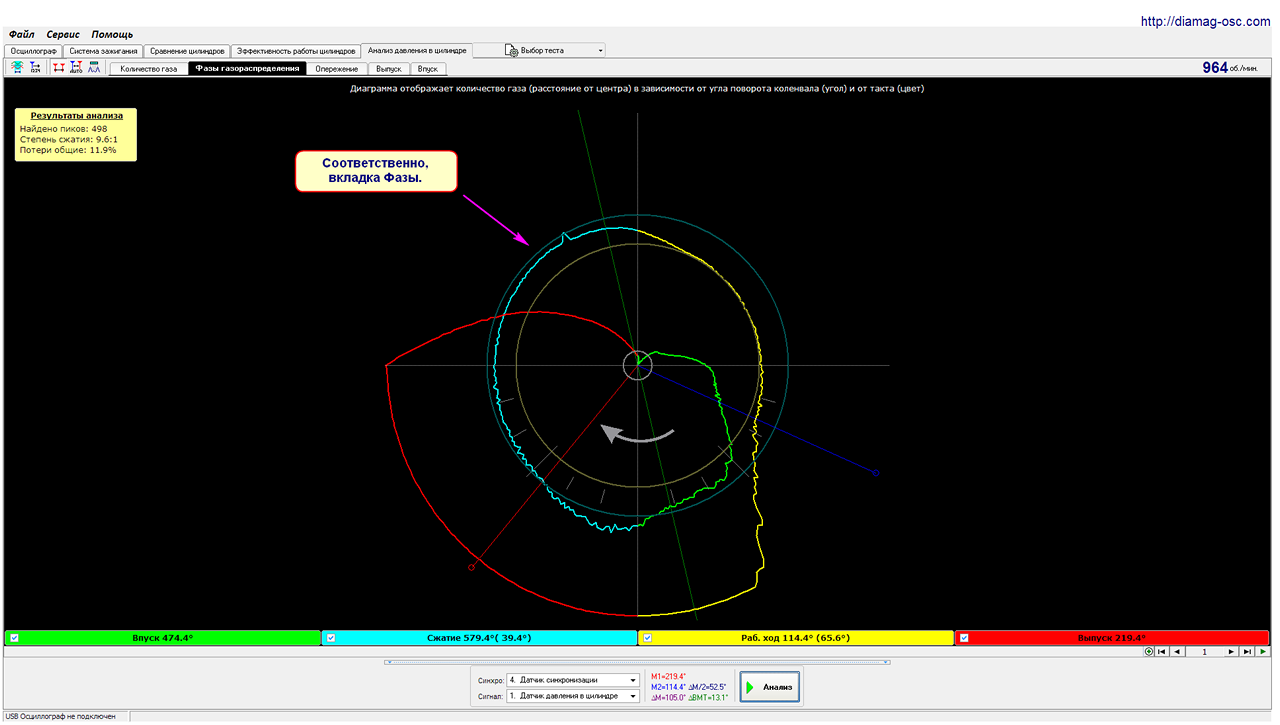
Task: Start playback with green play arrow
Action: [x=1263, y=651]
